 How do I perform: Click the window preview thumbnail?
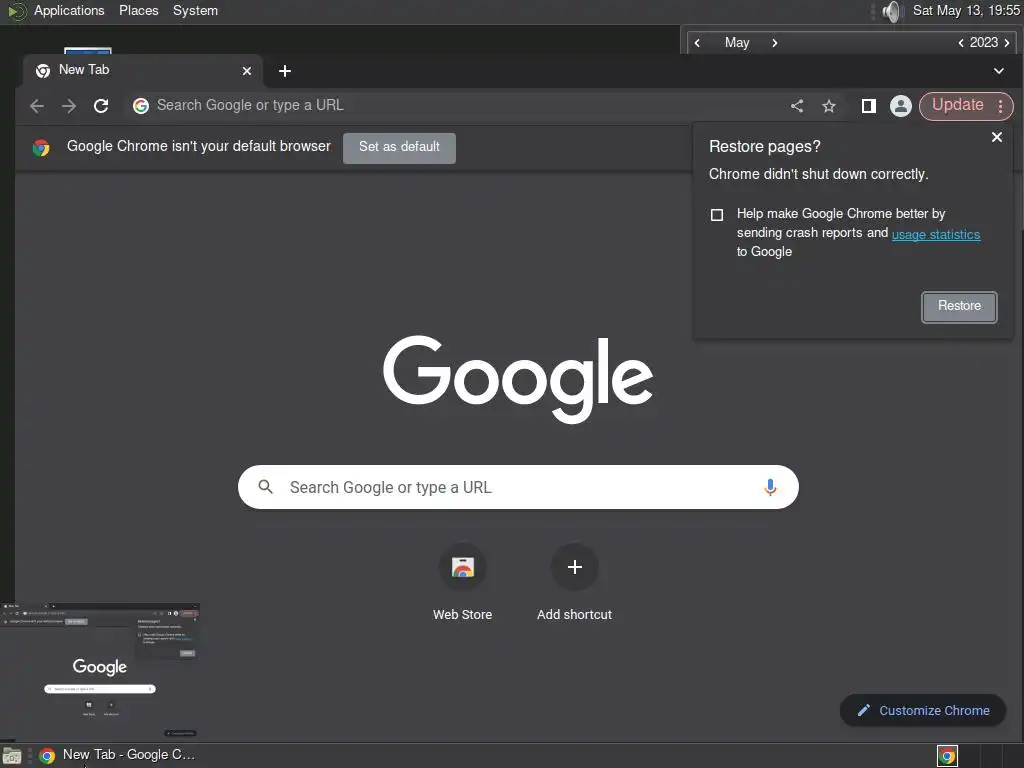click(x=100, y=671)
